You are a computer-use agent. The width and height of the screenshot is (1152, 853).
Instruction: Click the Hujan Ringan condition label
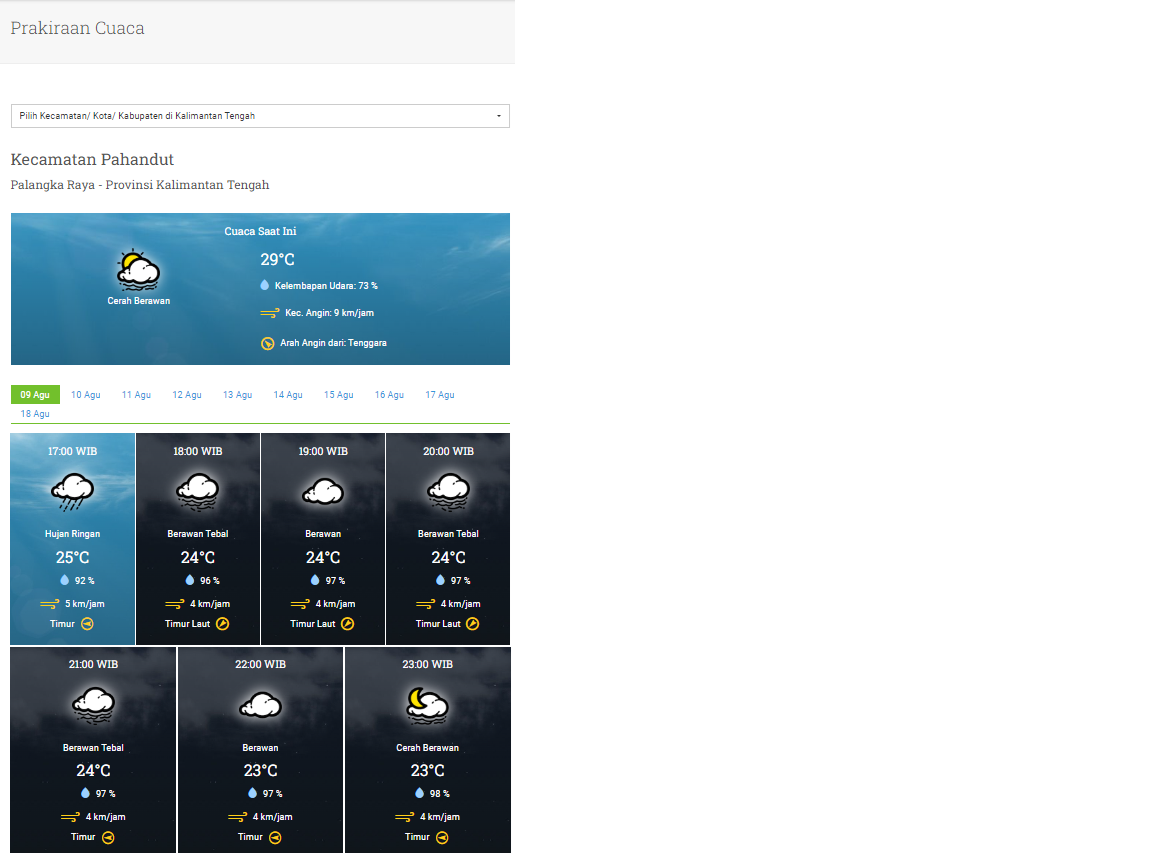click(x=72, y=534)
